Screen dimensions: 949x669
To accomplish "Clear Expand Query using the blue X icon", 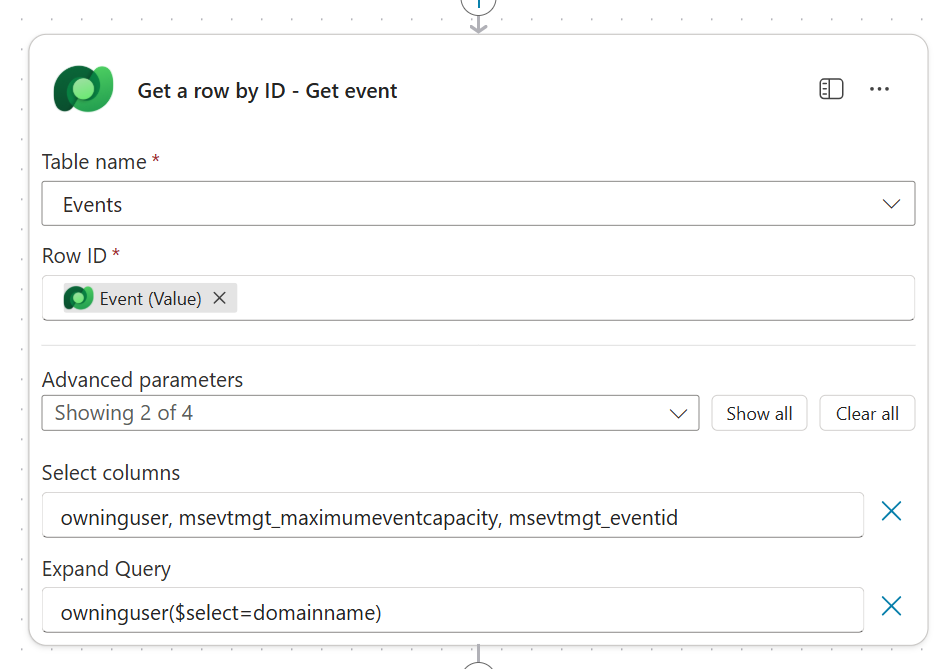I will point(891,606).
